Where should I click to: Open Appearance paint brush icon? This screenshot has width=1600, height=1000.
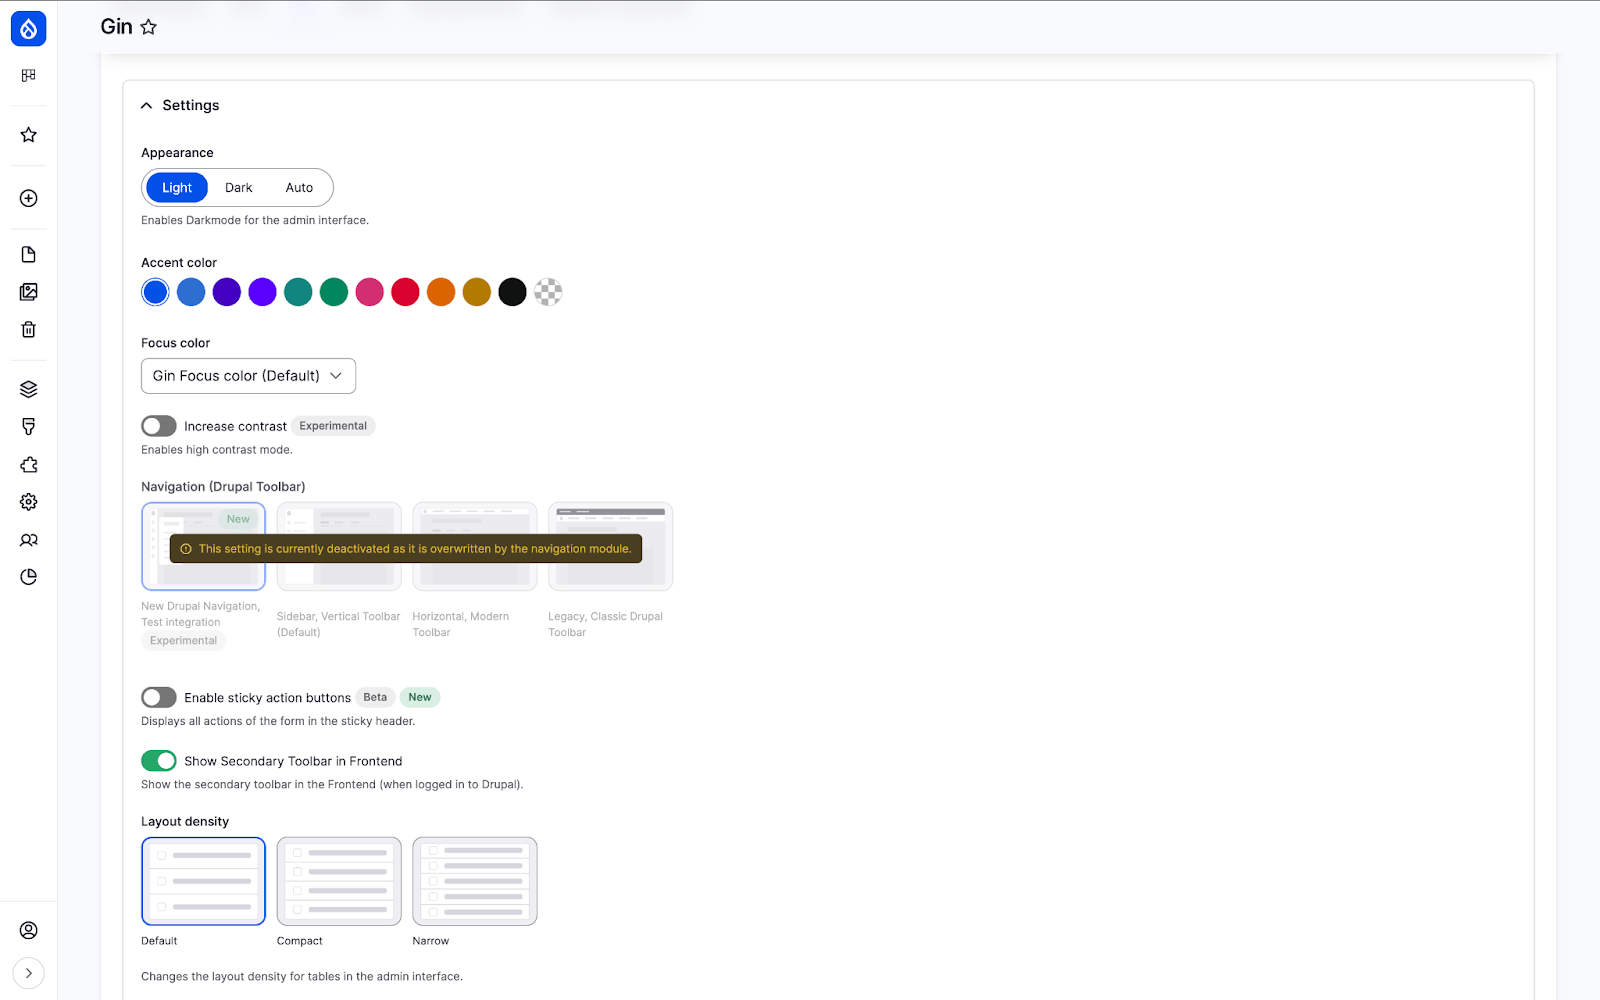click(x=28, y=427)
